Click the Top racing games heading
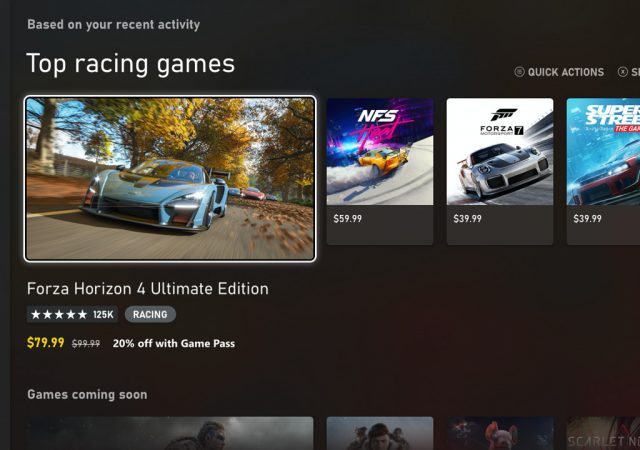This screenshot has height=450, width=640. point(131,64)
